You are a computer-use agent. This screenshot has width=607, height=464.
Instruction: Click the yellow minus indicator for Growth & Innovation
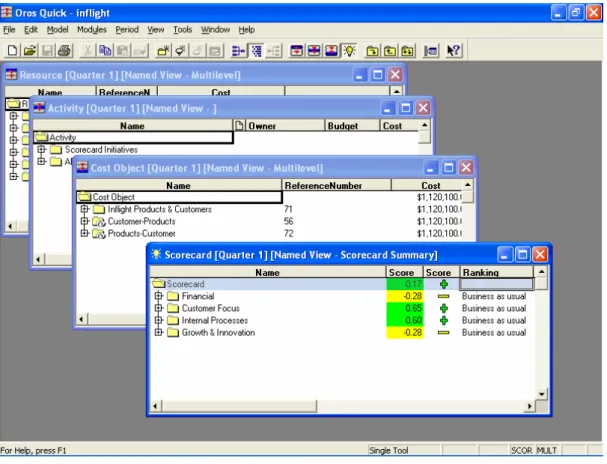(444, 333)
